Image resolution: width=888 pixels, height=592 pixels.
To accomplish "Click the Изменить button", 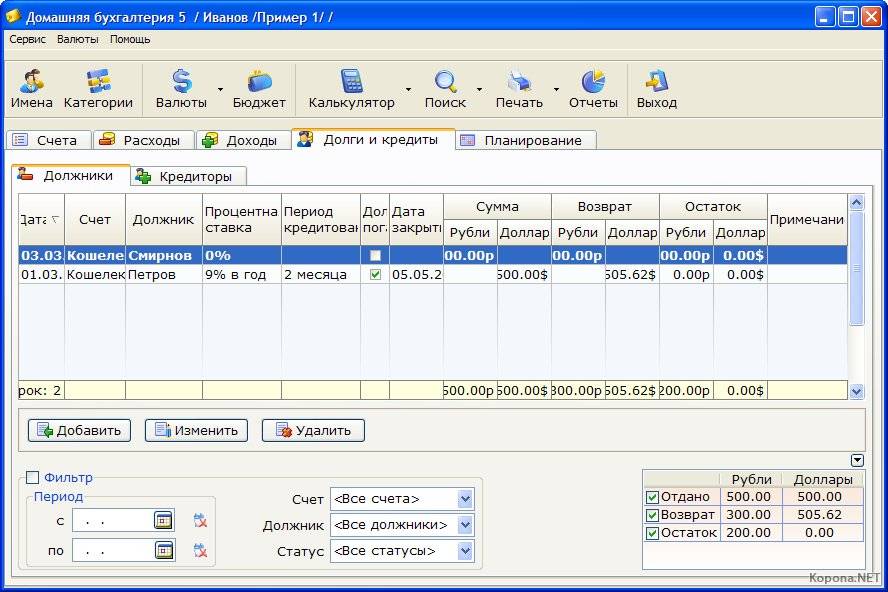I will pyautogui.click(x=196, y=431).
